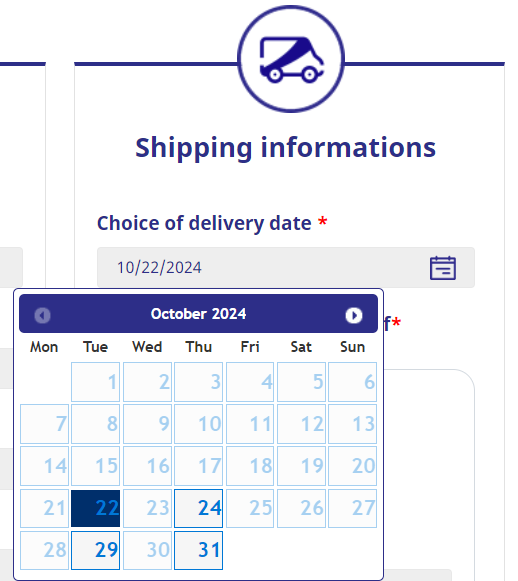Click disabled date 10 on Thursday

pyautogui.click(x=199, y=424)
